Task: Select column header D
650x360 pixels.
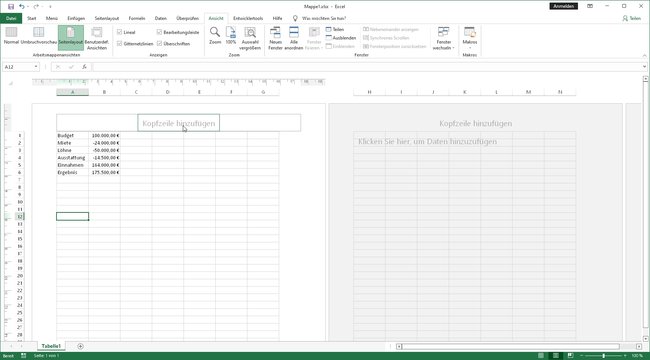Action: click(167, 92)
